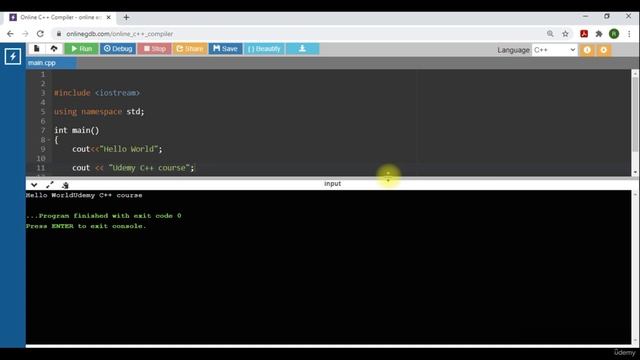Open the Chrome profile avatar
The height and width of the screenshot is (360, 640).
click(x=614, y=34)
